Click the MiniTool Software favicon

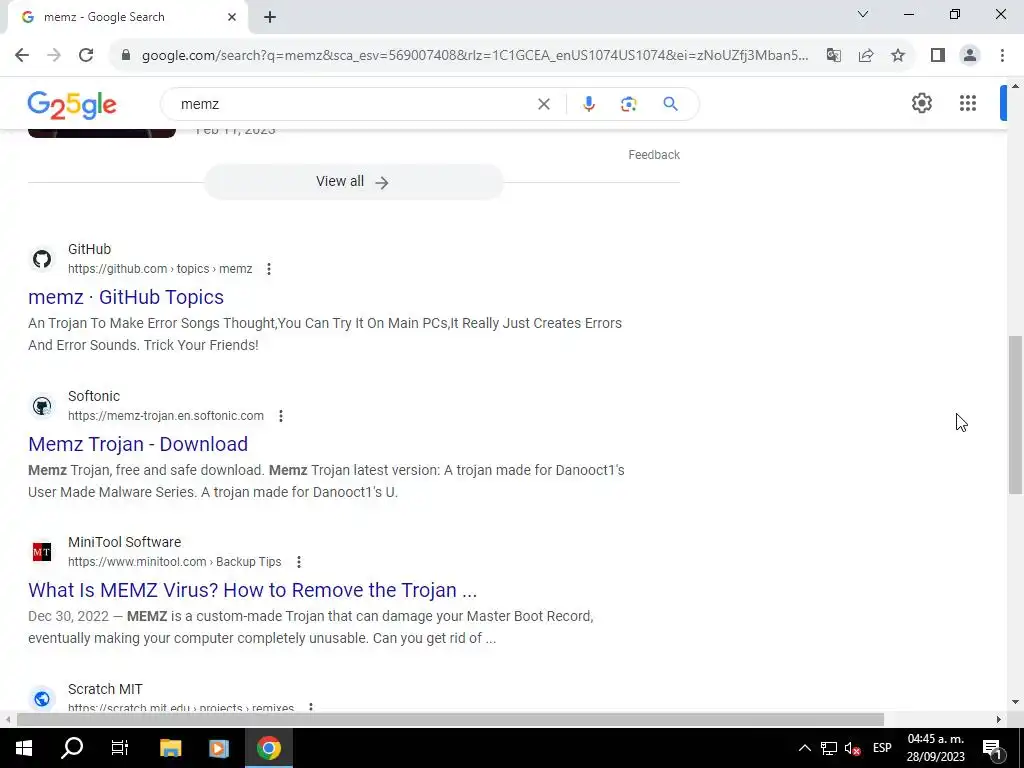click(42, 552)
